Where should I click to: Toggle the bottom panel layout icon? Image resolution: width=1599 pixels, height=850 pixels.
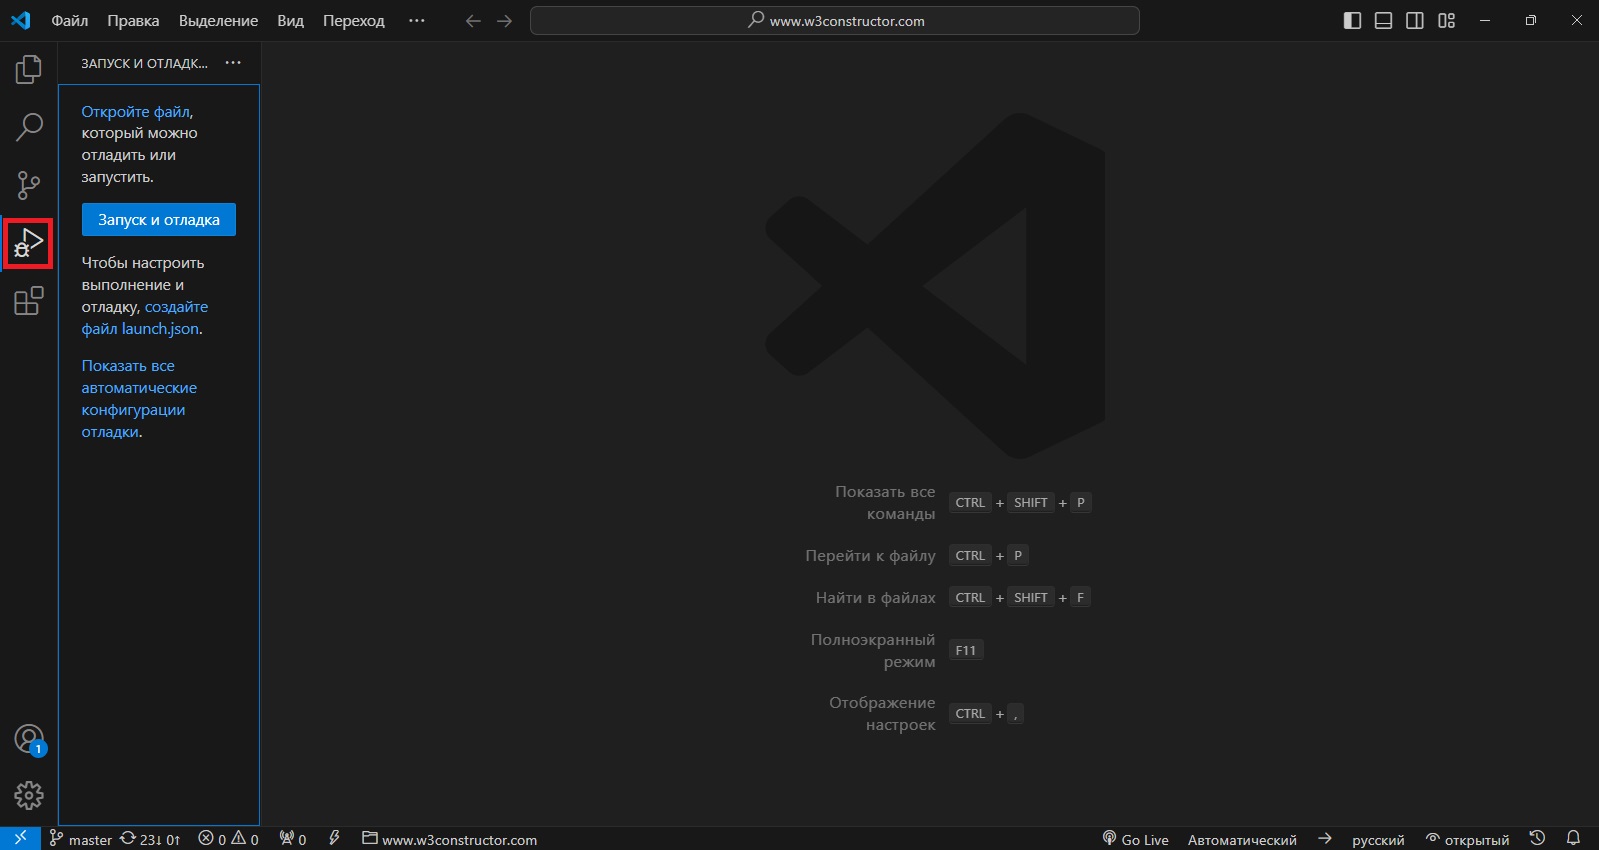click(x=1383, y=21)
